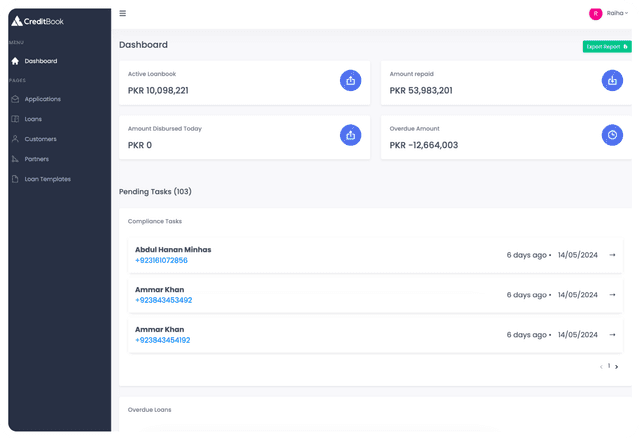Select page 1 in pagination
Viewport: 640px width, 440px height.
(609, 366)
